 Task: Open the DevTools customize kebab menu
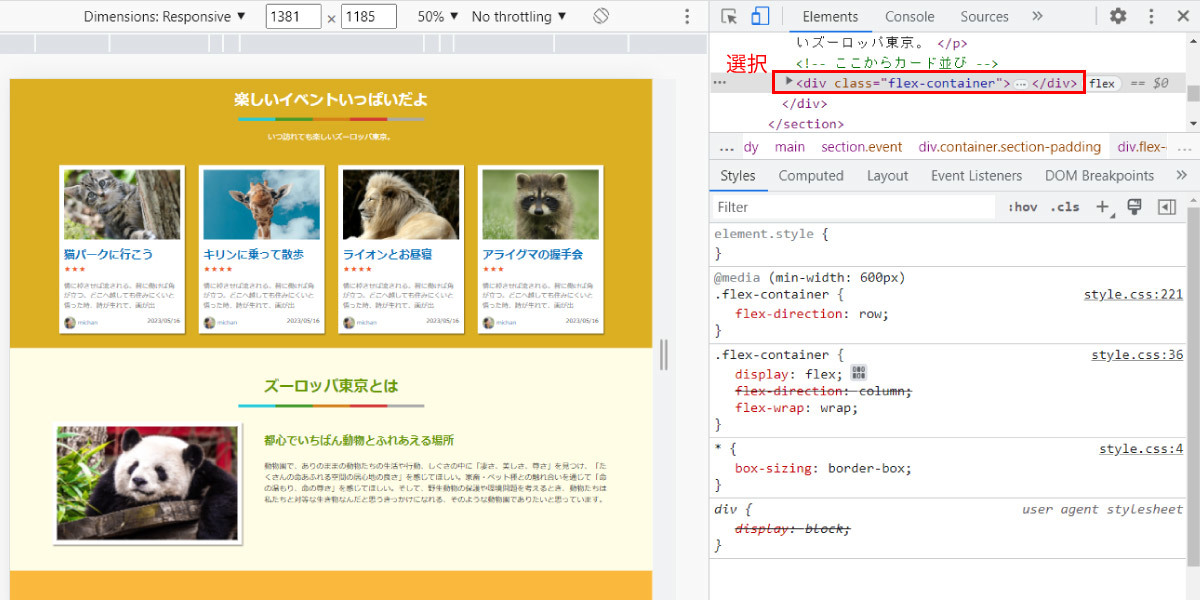pyautogui.click(x=1151, y=16)
